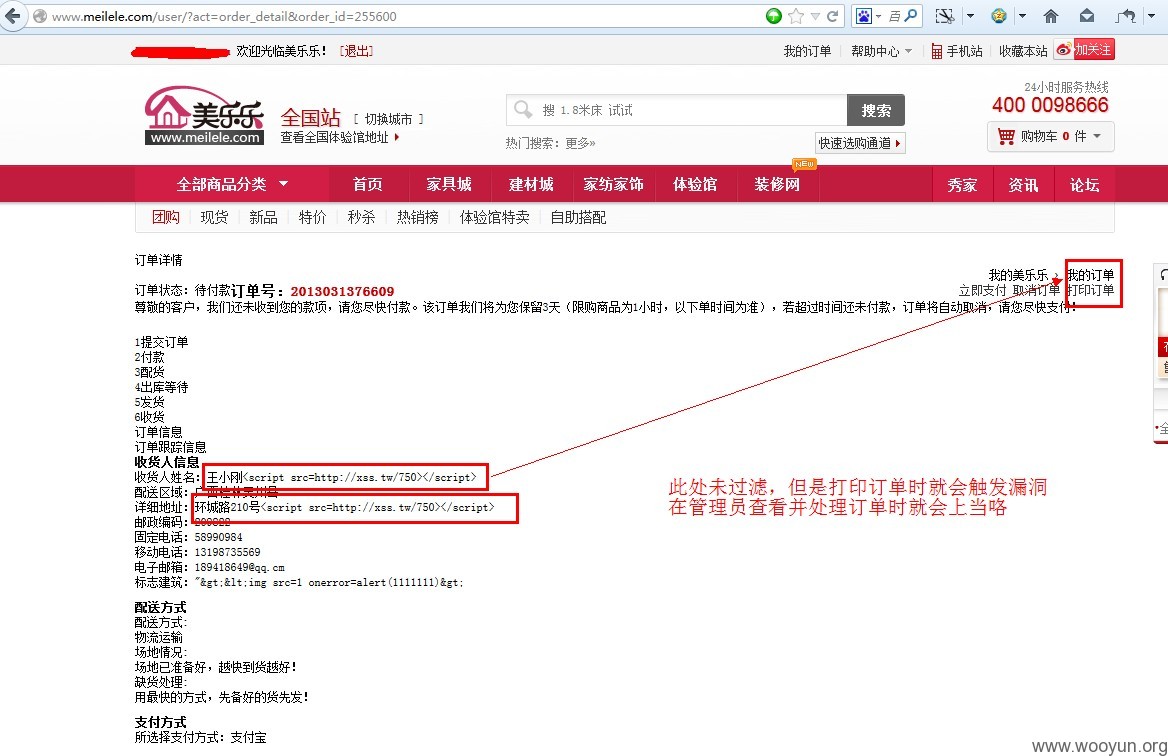Click the undo arrow toolbar icon

click(x=1126, y=16)
